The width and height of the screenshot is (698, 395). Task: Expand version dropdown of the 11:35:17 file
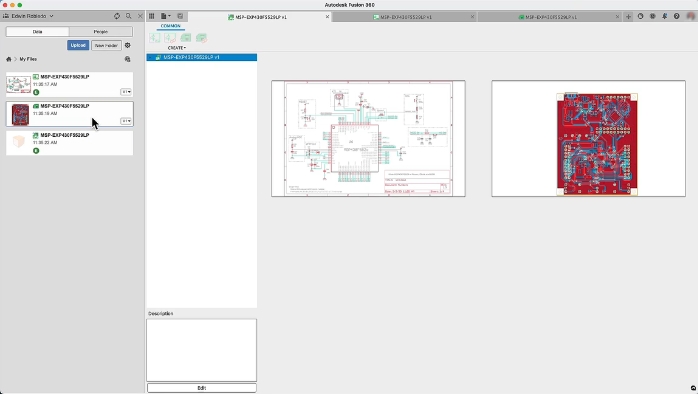[126, 92]
